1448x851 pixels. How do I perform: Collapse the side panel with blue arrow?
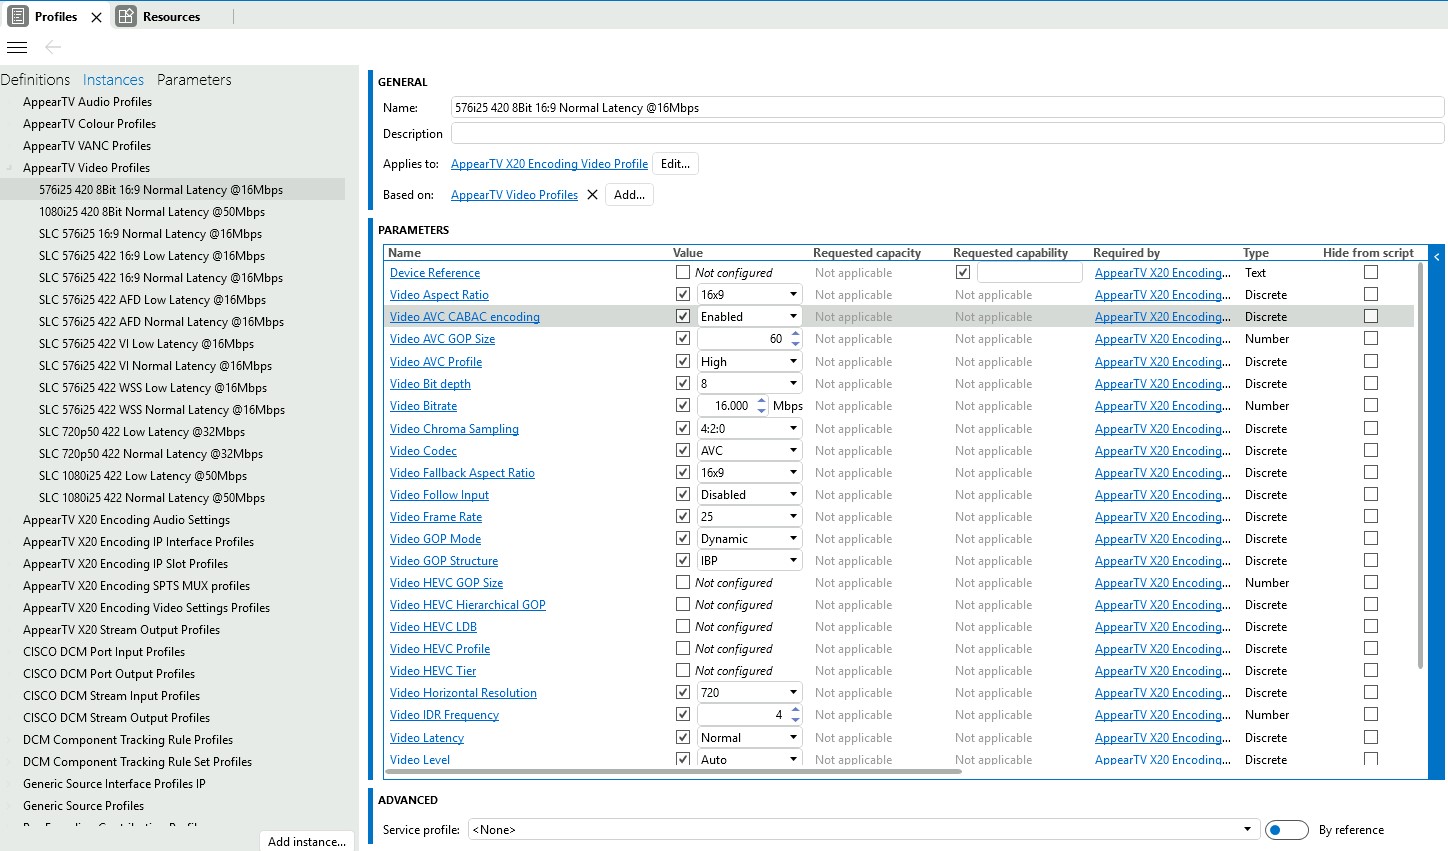tap(1437, 257)
